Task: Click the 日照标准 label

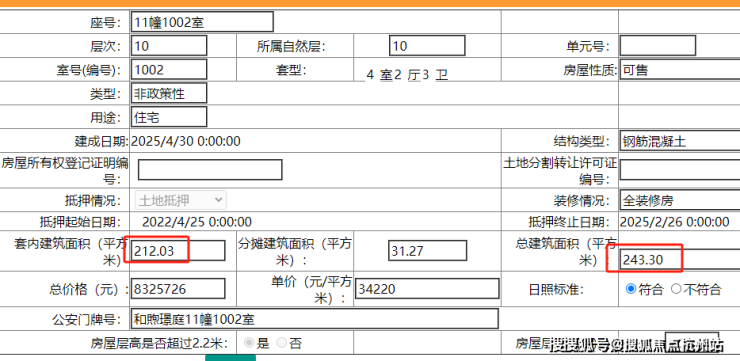Action: tap(556, 289)
